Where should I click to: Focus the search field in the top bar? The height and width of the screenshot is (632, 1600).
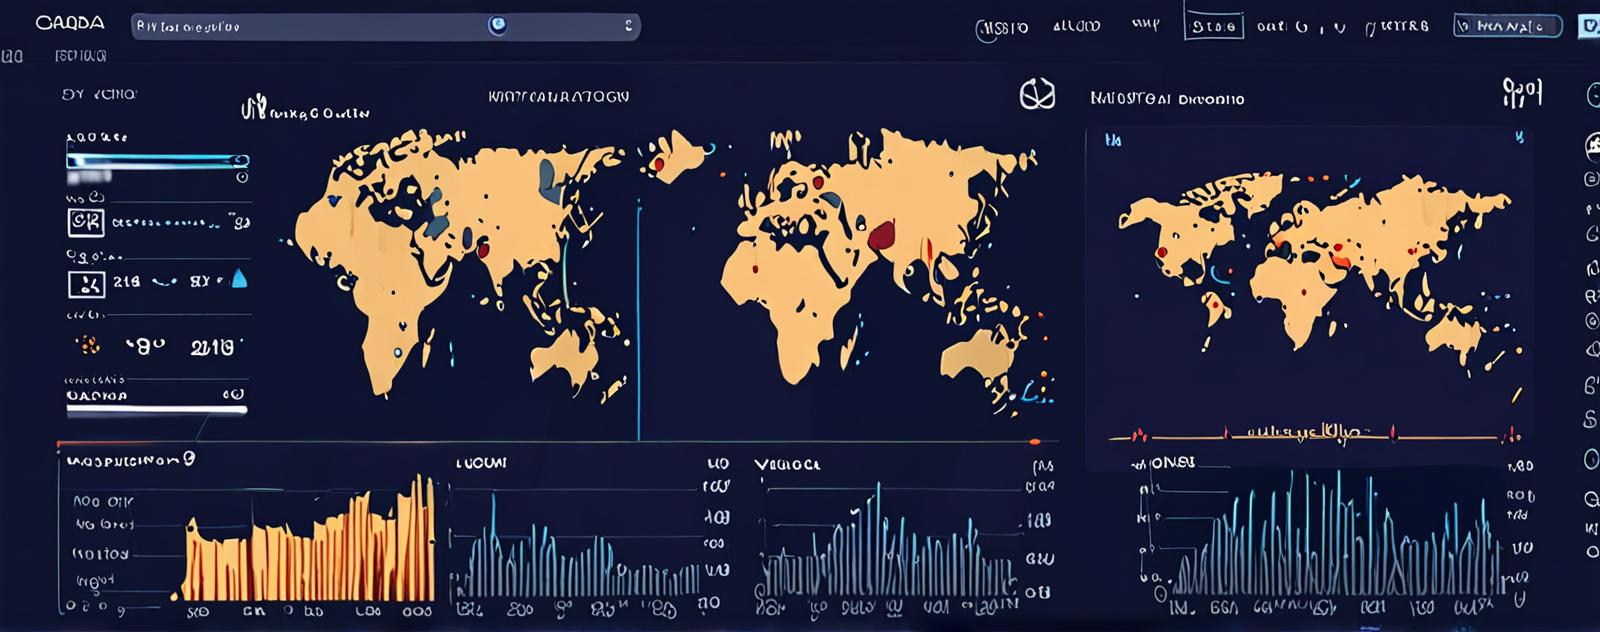pos(385,26)
